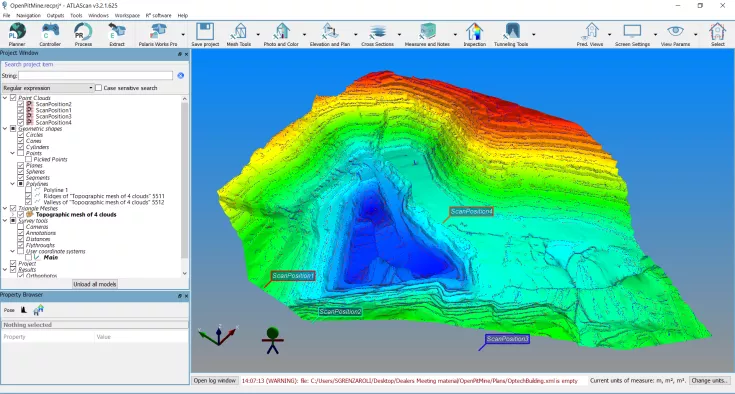Open the Workspace menu
Screen dimensions: 735x394
tap(128, 15)
